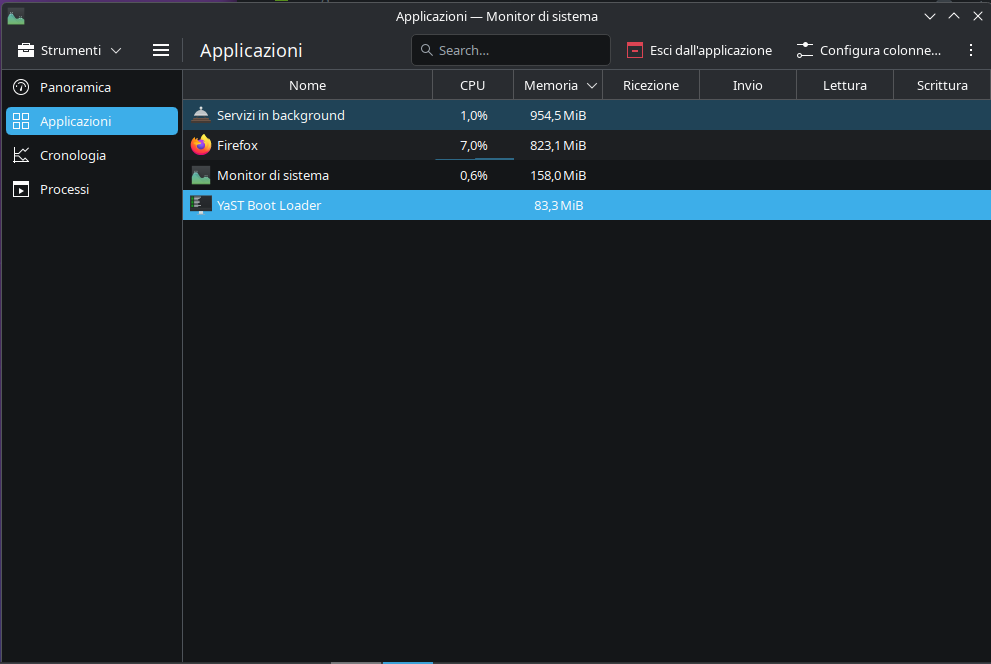Click the Scrittura column header

941,86
